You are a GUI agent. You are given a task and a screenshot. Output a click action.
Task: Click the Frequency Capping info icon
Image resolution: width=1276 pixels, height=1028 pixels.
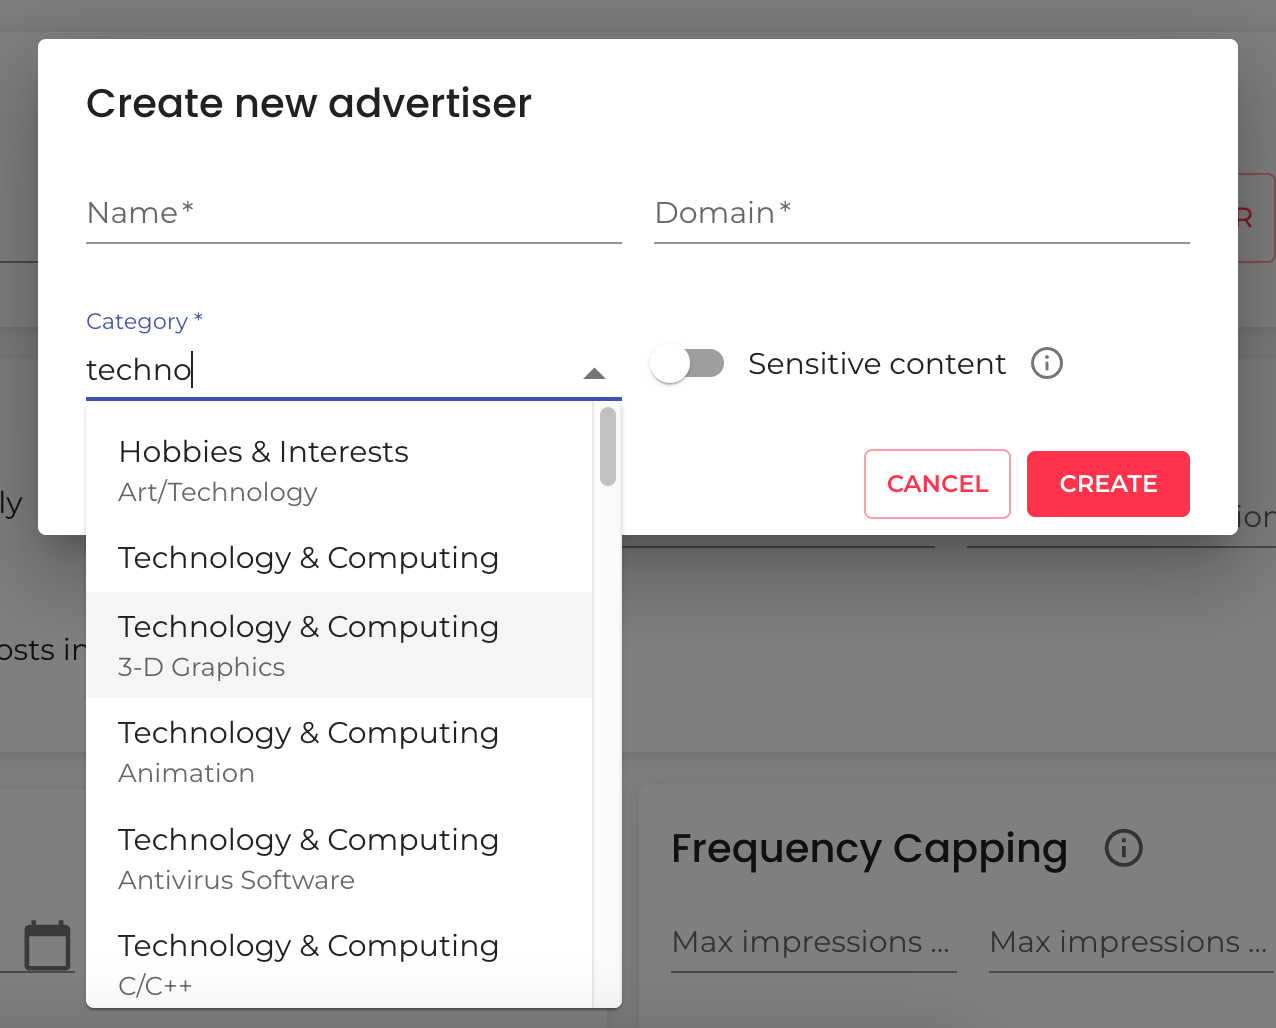tap(1123, 848)
